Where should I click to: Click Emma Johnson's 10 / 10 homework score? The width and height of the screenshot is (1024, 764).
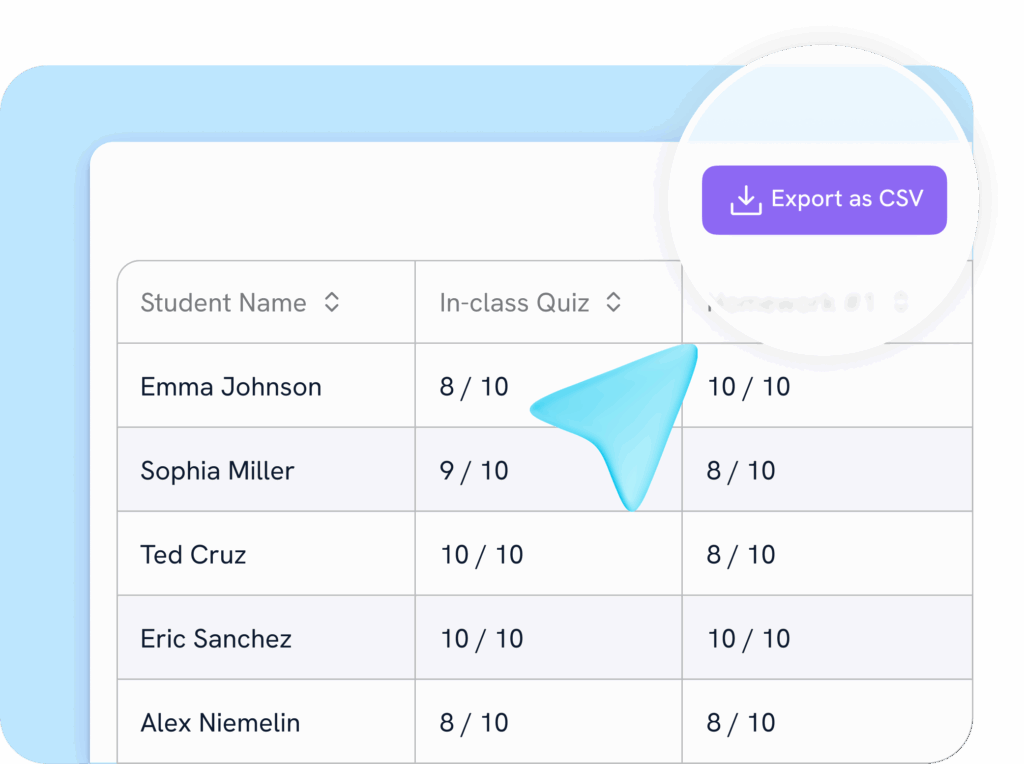749,387
